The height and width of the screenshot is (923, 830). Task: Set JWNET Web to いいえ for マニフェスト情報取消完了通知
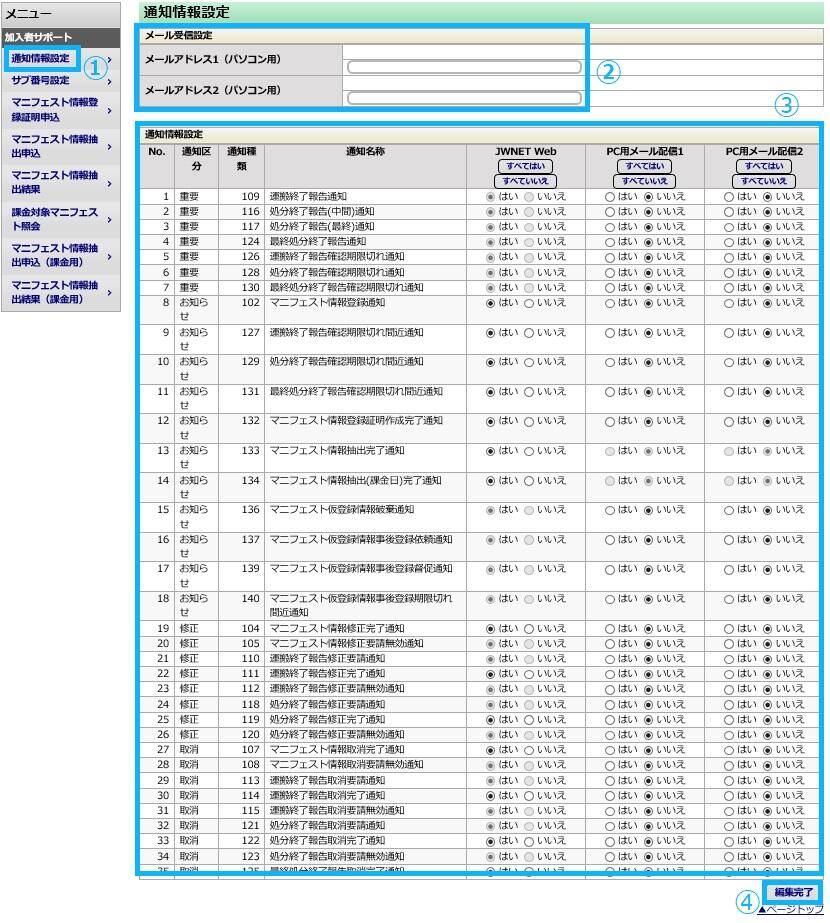(529, 751)
